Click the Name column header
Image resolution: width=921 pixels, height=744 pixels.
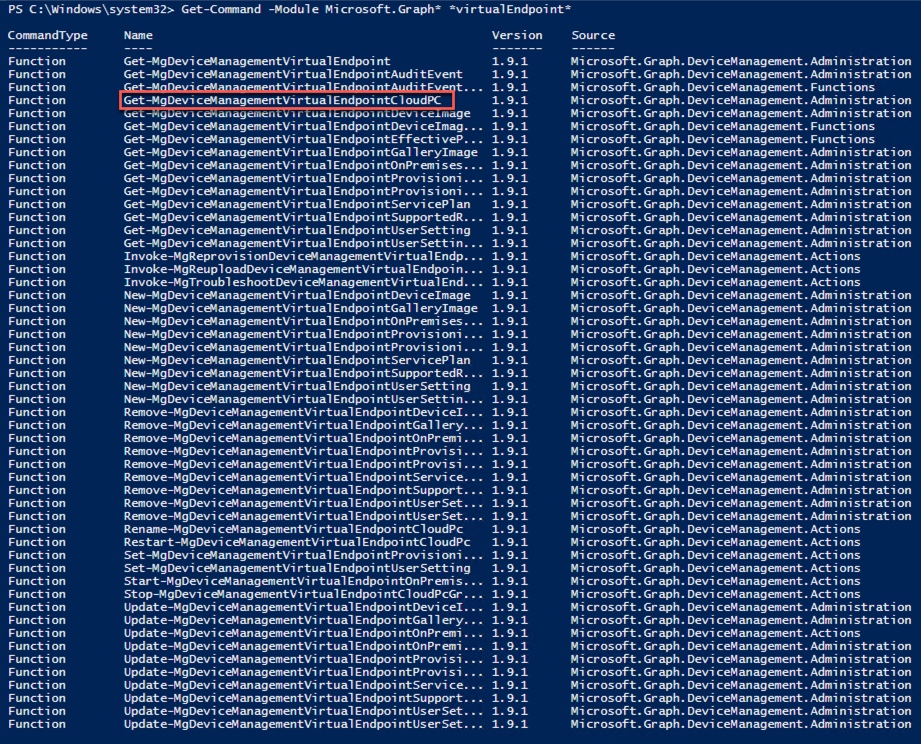(138, 35)
